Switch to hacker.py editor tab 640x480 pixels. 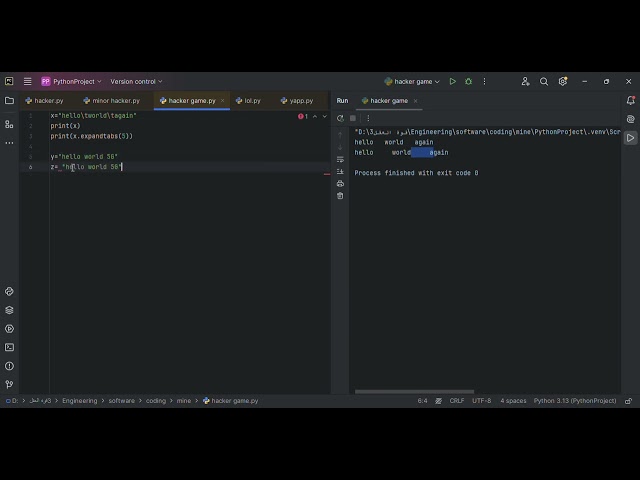point(44,101)
